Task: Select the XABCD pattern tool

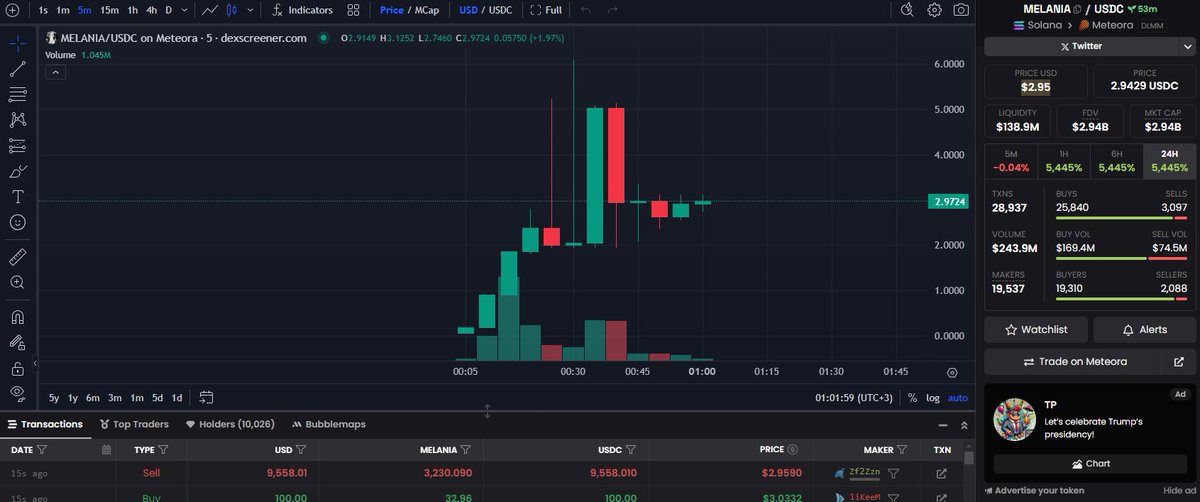Action: tap(17, 120)
